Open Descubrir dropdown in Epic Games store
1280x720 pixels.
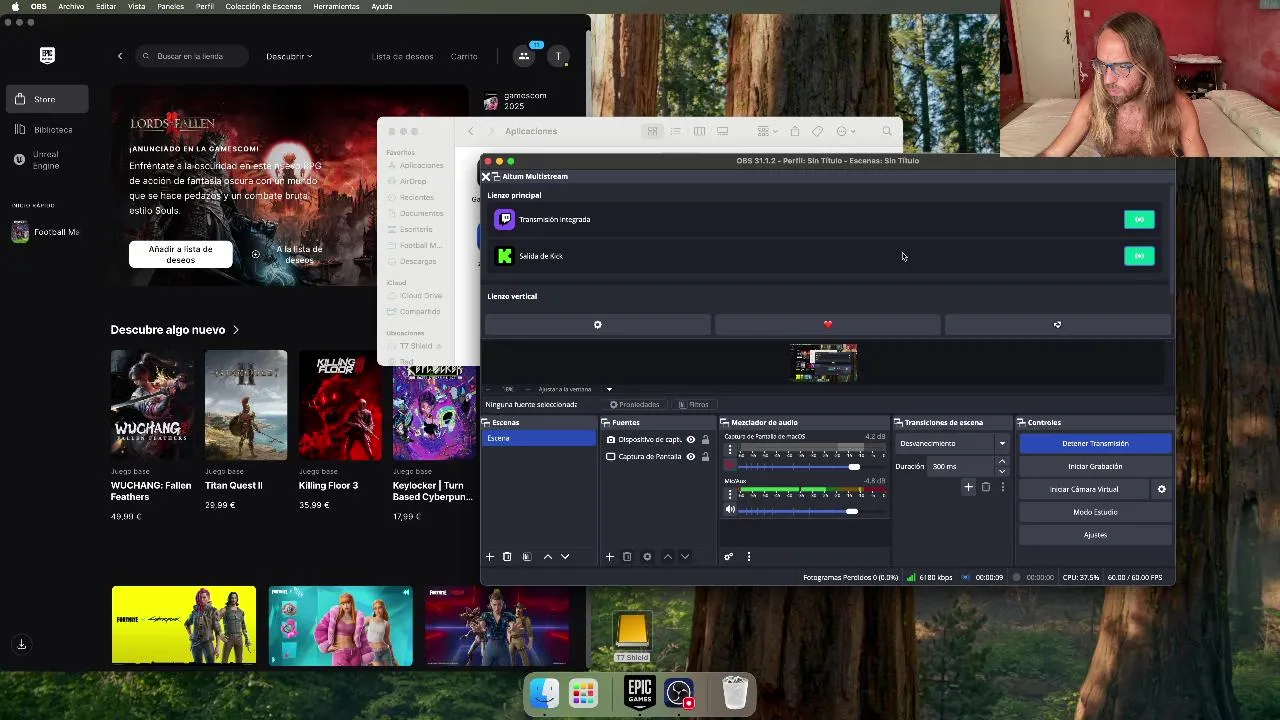click(x=289, y=56)
